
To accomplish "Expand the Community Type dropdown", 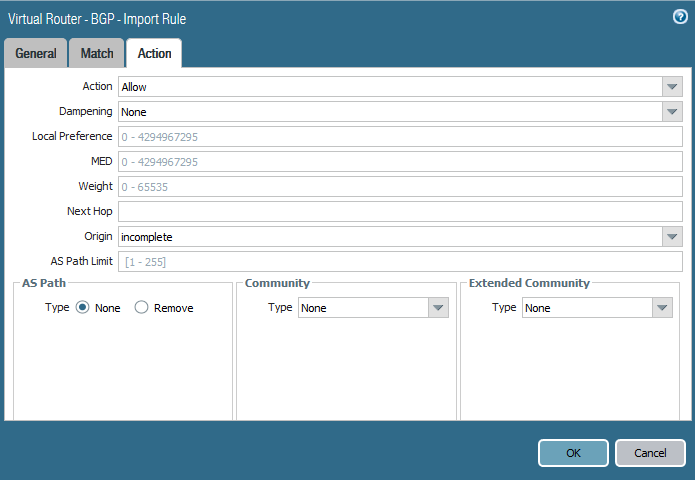I will (x=438, y=308).
